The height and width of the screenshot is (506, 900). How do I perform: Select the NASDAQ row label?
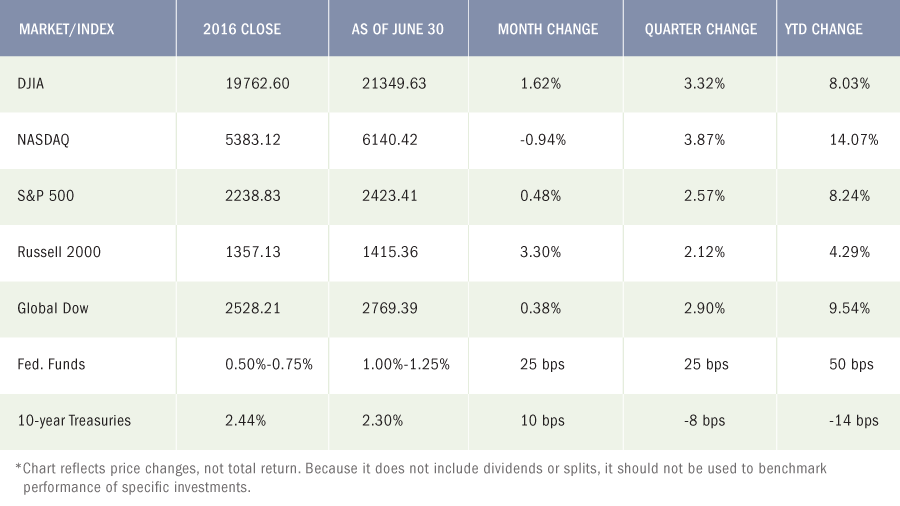click(x=43, y=140)
